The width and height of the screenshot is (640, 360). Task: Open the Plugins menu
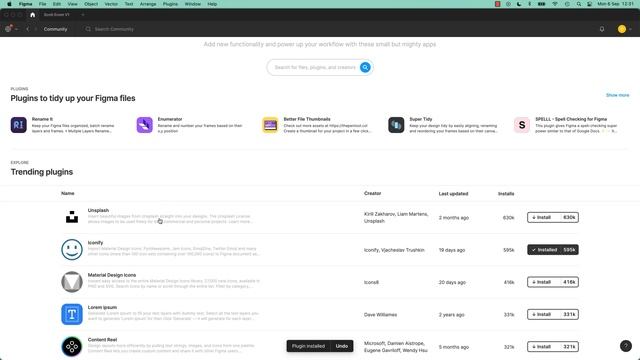coord(171,4)
